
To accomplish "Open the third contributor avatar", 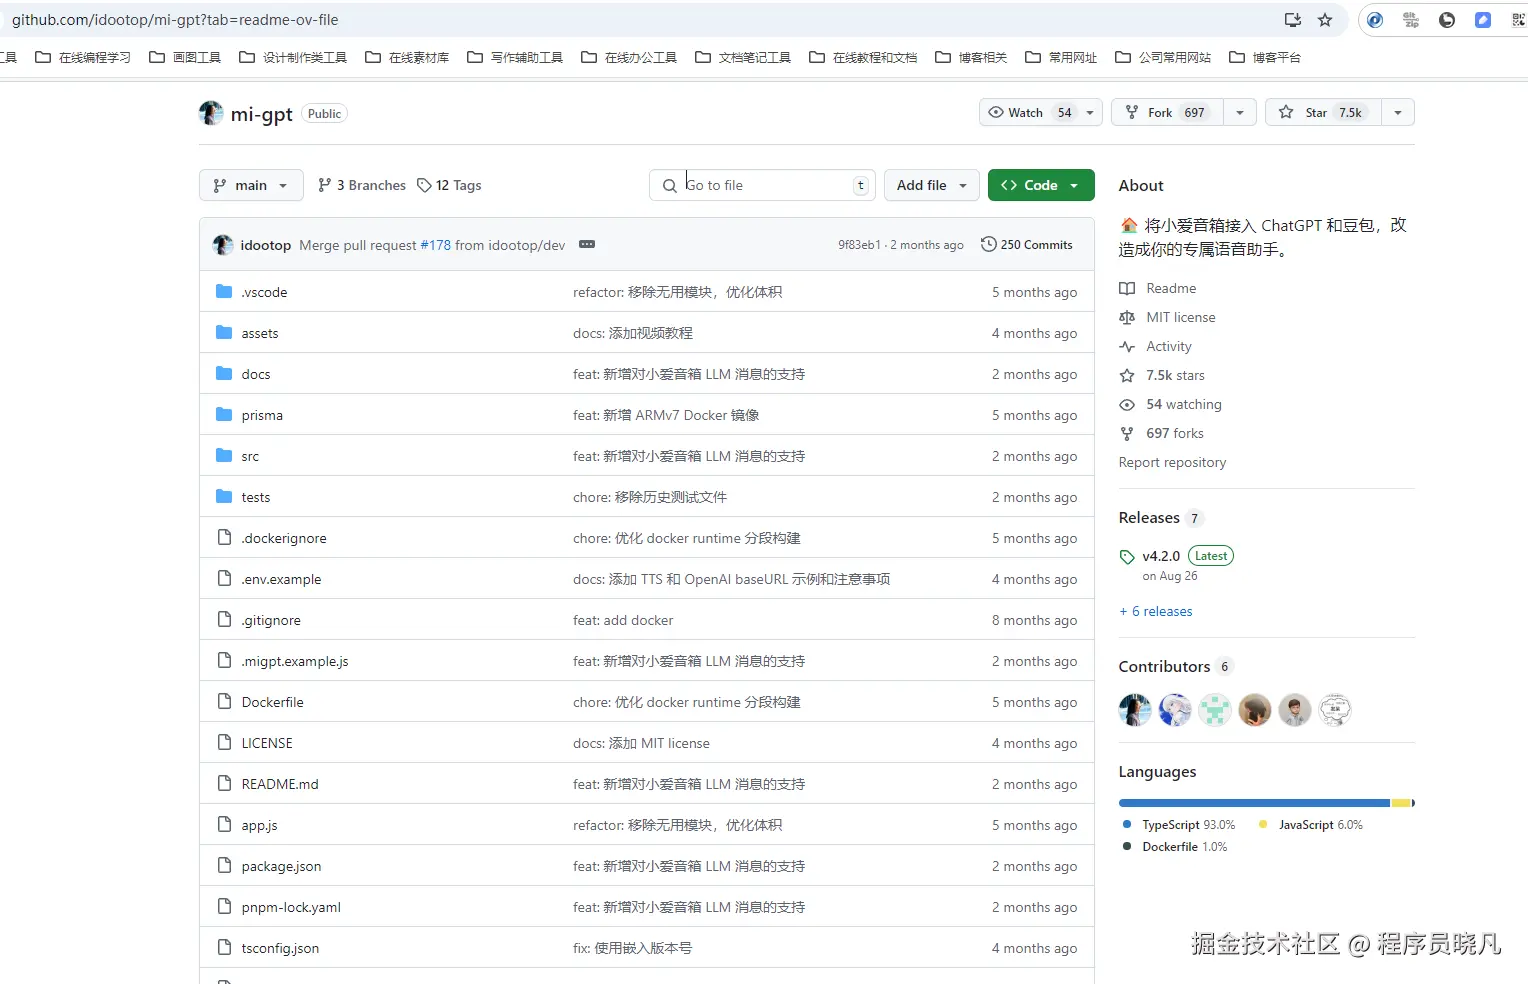I will (x=1215, y=710).
